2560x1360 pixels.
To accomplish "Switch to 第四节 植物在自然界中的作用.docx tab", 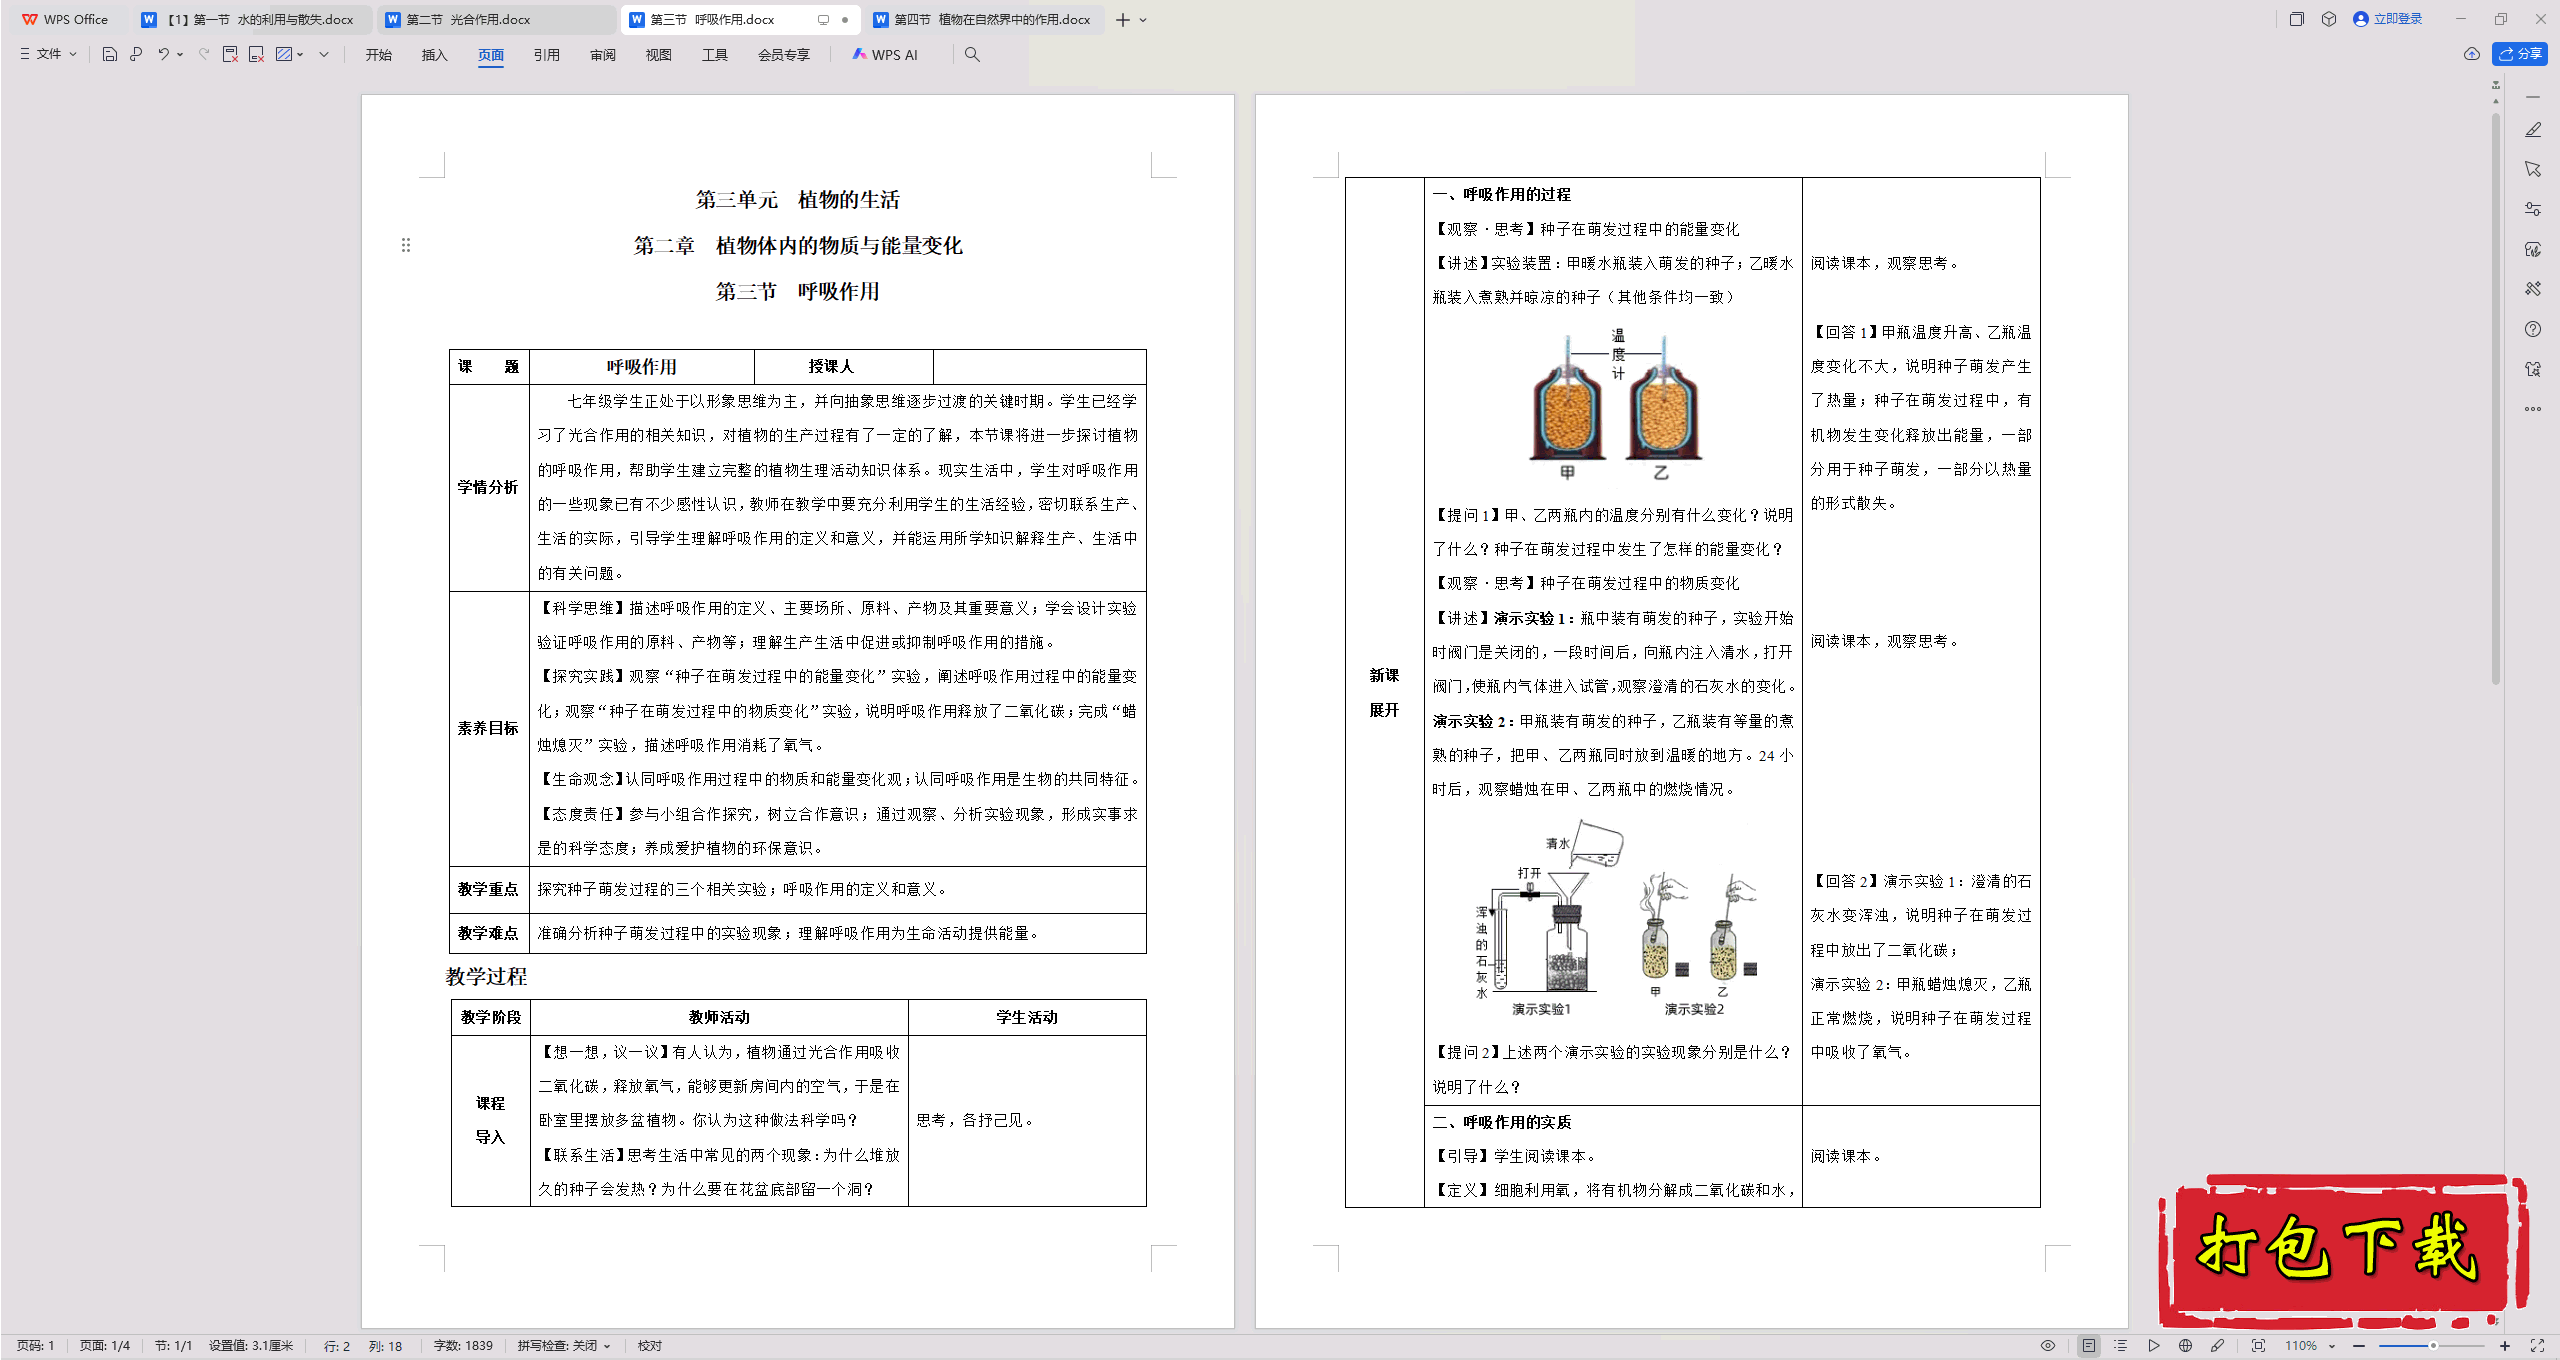I will click(983, 19).
